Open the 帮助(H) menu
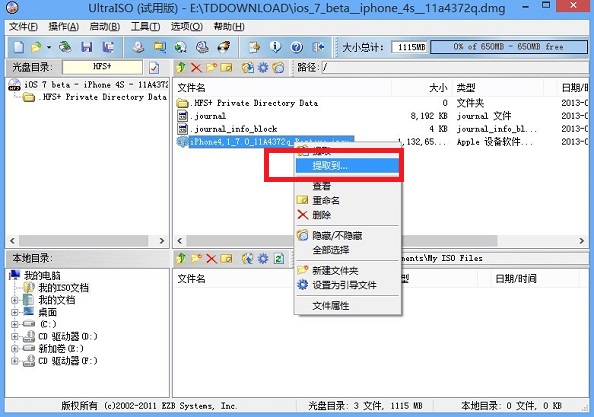Image resolution: width=594 pixels, height=417 pixels. (229, 27)
